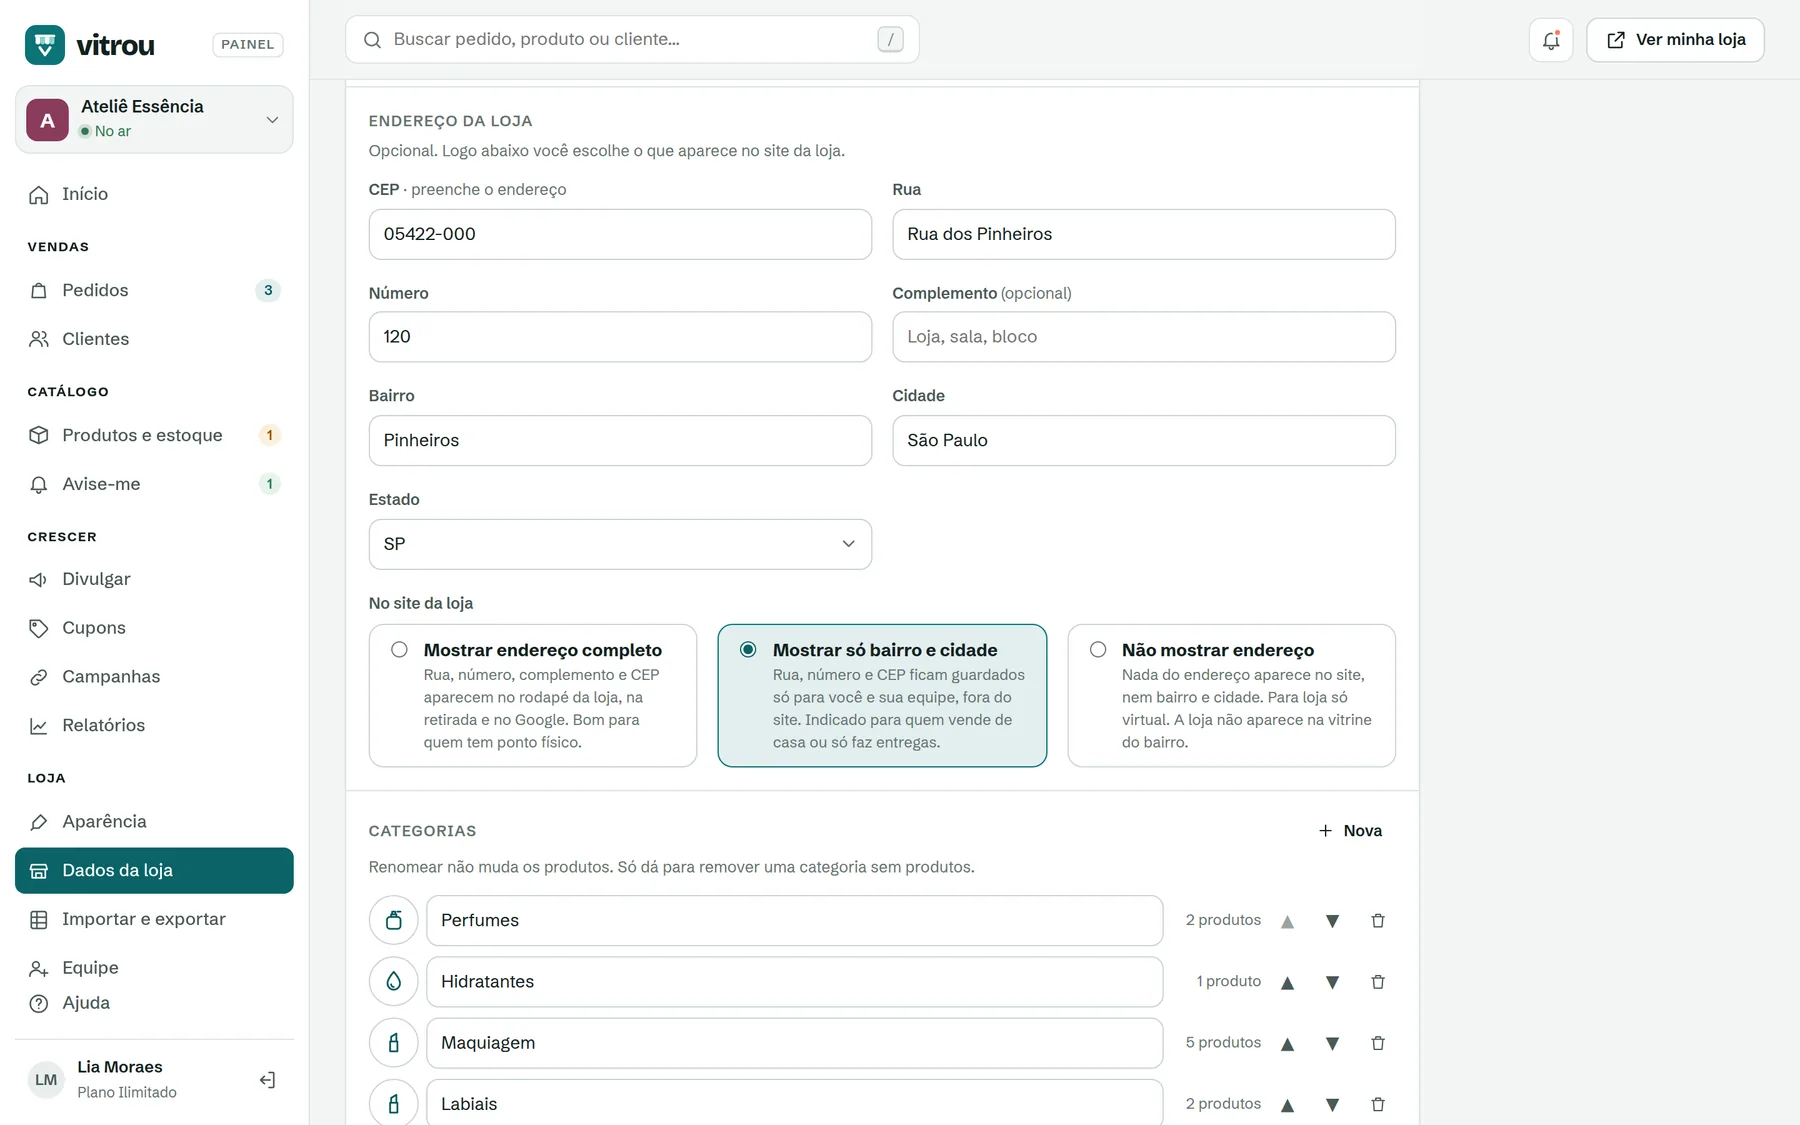This screenshot has width=1800, height=1125.
Task: Edit the Rua dos Pinheiros field
Action: pos(1144,234)
